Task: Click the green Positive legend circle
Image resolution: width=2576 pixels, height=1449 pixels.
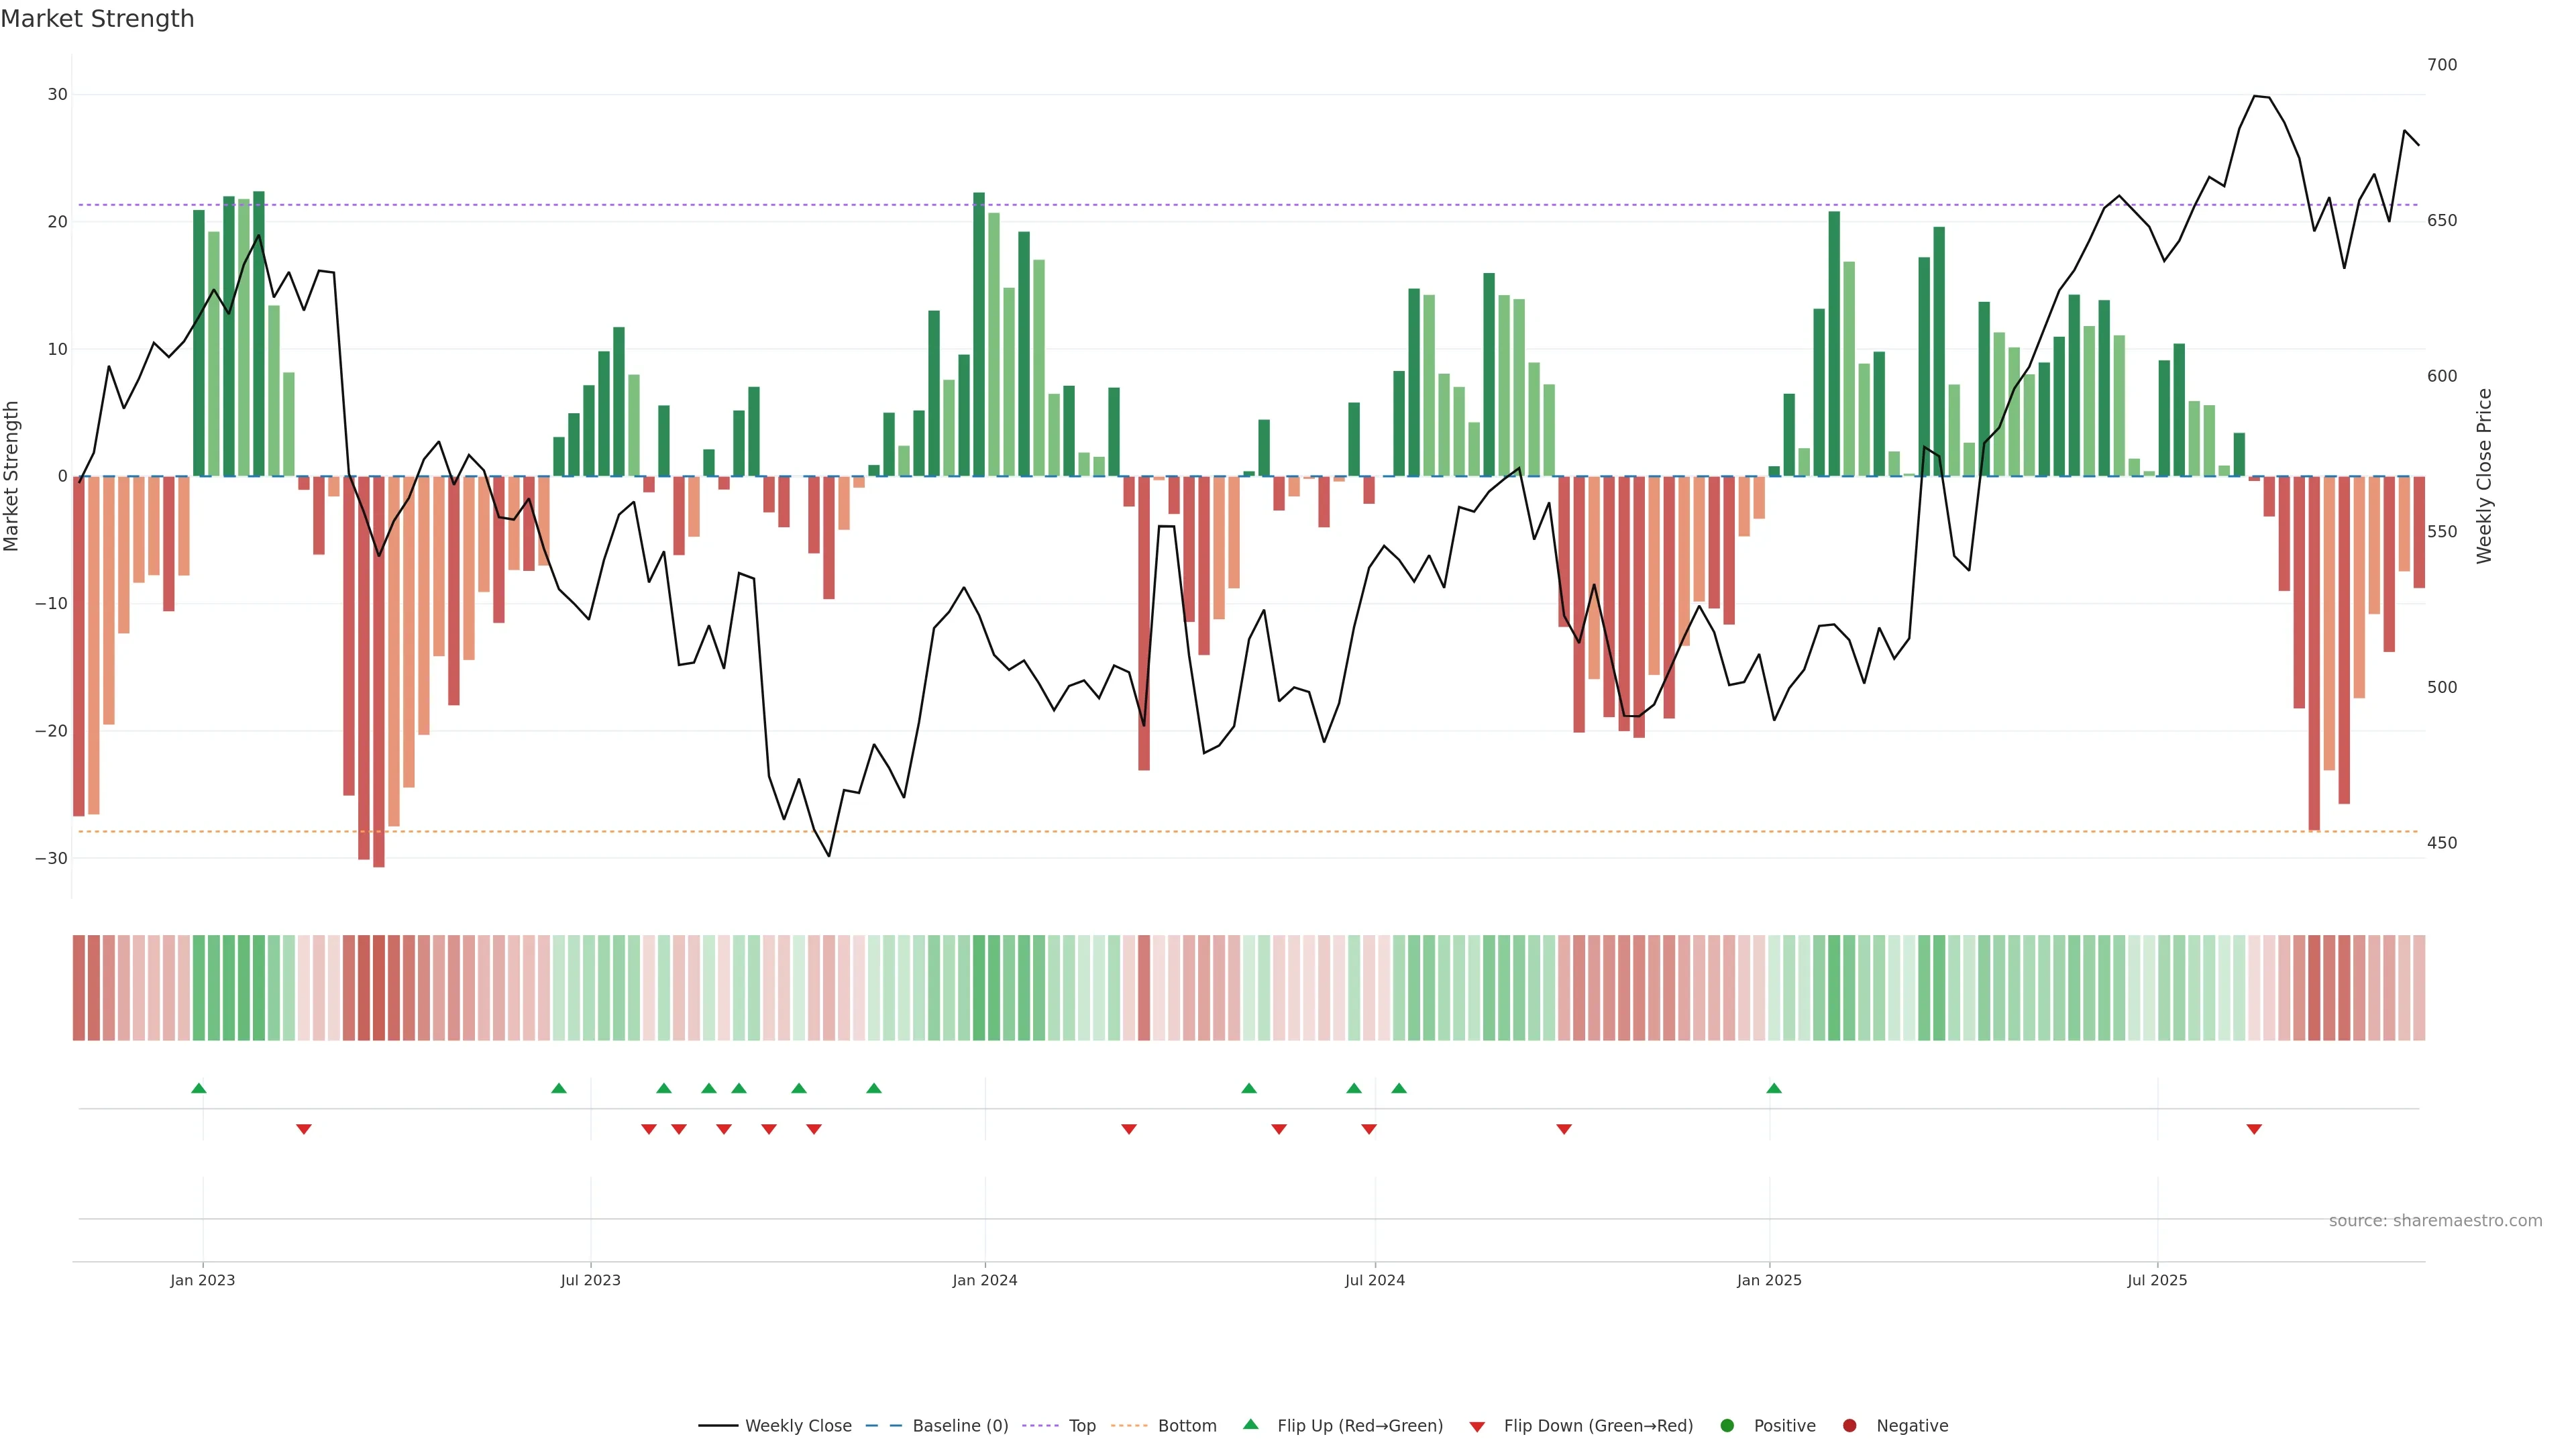Action: pos(1727,1426)
